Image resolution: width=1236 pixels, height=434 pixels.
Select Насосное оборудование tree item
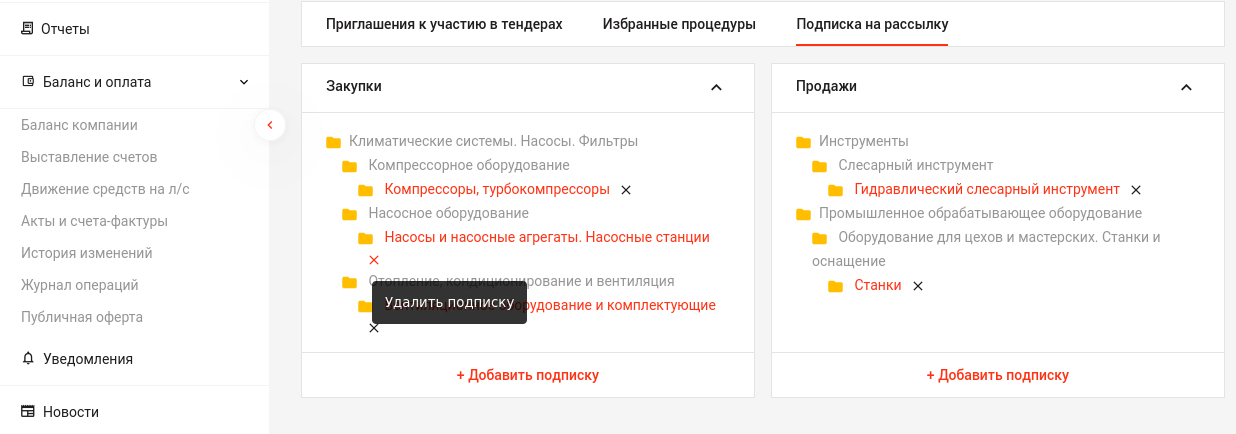tap(448, 213)
